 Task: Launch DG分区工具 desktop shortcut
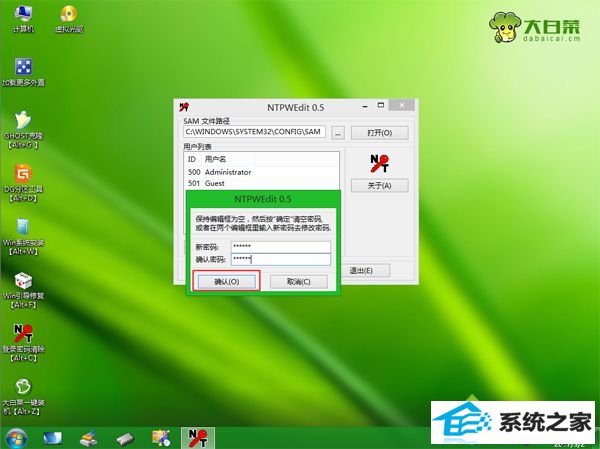[23, 183]
